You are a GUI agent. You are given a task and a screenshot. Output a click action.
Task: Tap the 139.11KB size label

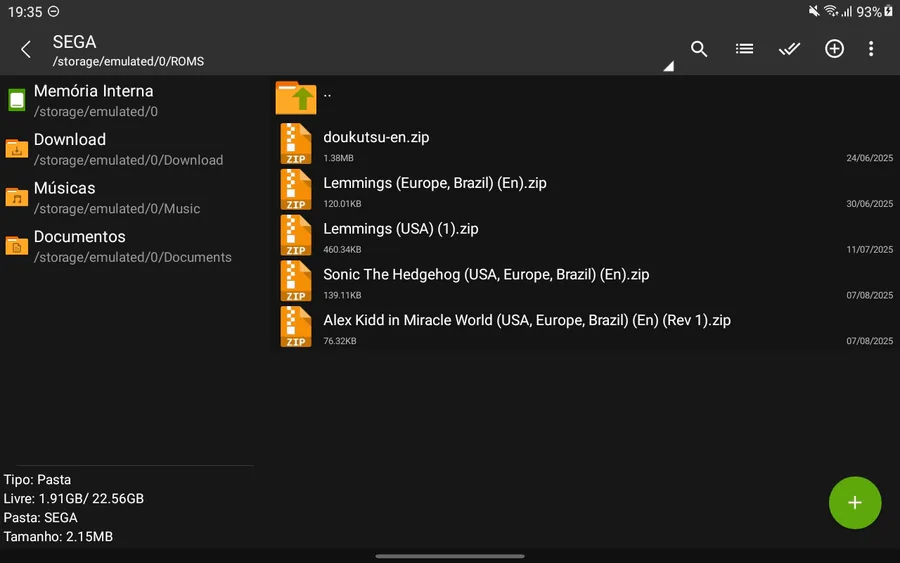pos(342,295)
